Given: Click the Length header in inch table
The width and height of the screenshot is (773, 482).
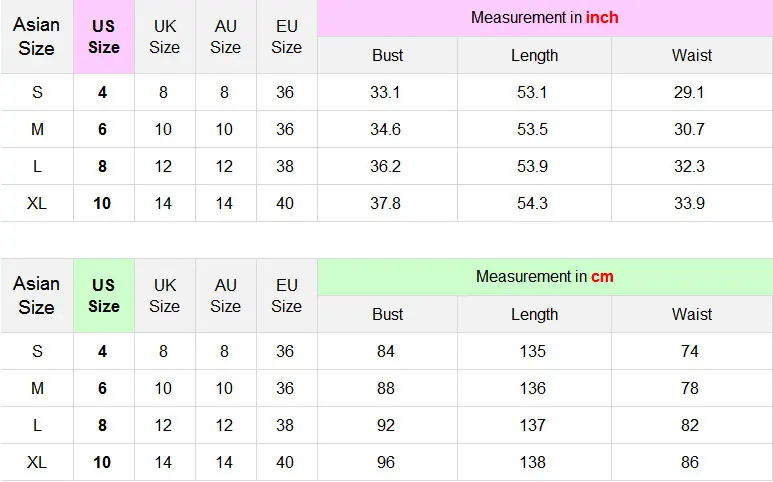Looking at the screenshot, I should point(534,55).
